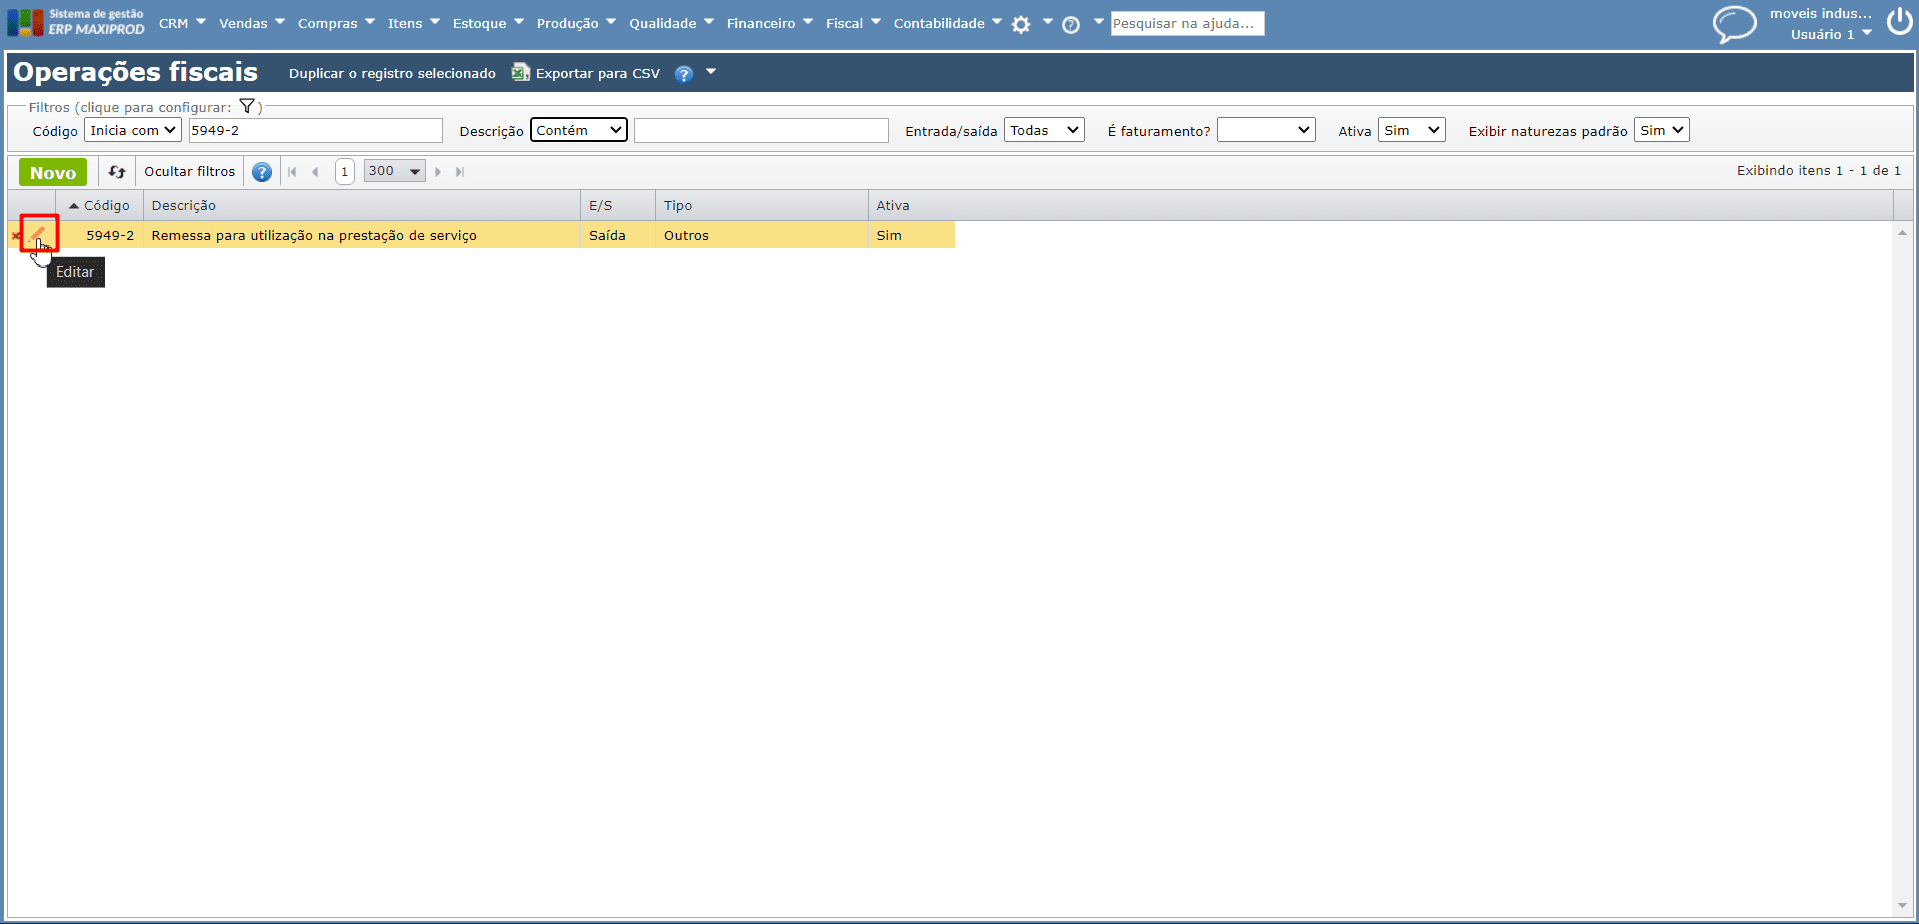Open the Qualidade menu

pos(671,23)
